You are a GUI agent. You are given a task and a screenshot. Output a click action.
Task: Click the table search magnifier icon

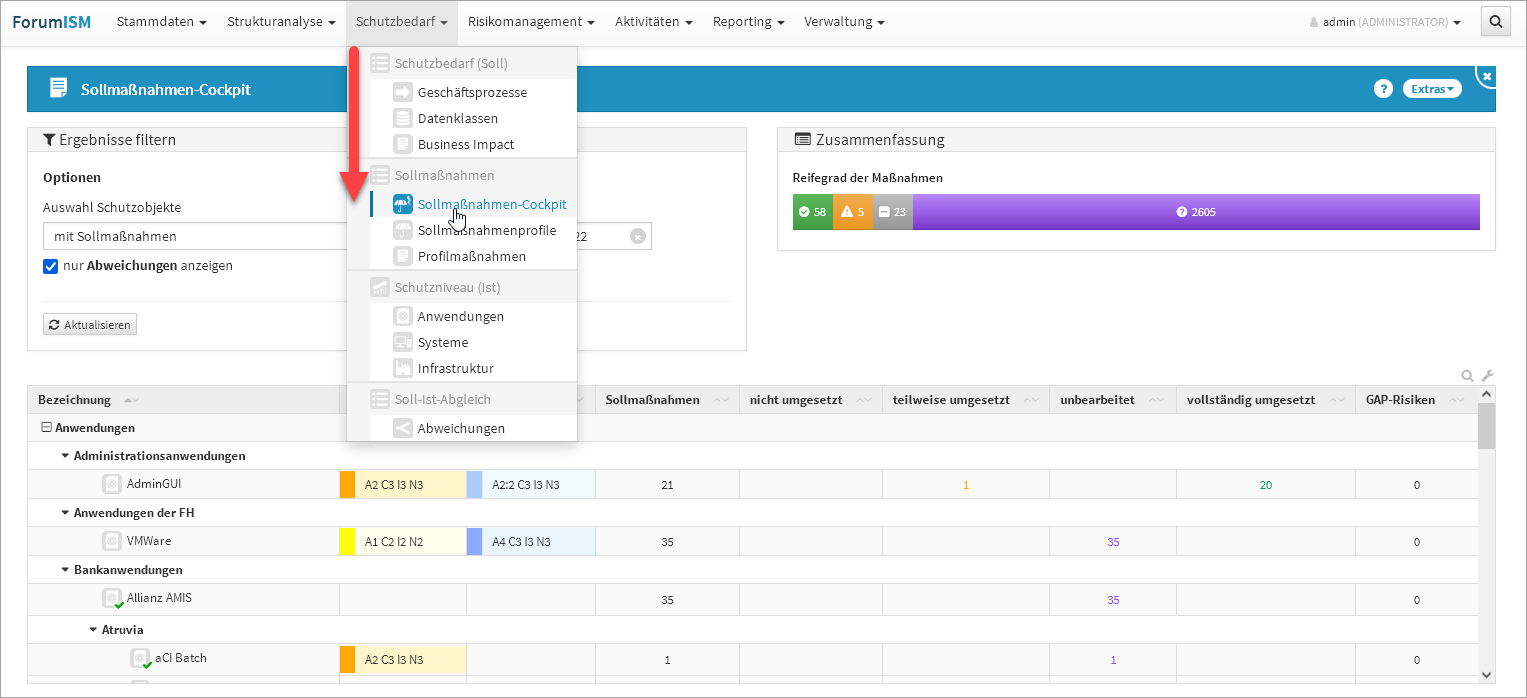[x=1467, y=376]
